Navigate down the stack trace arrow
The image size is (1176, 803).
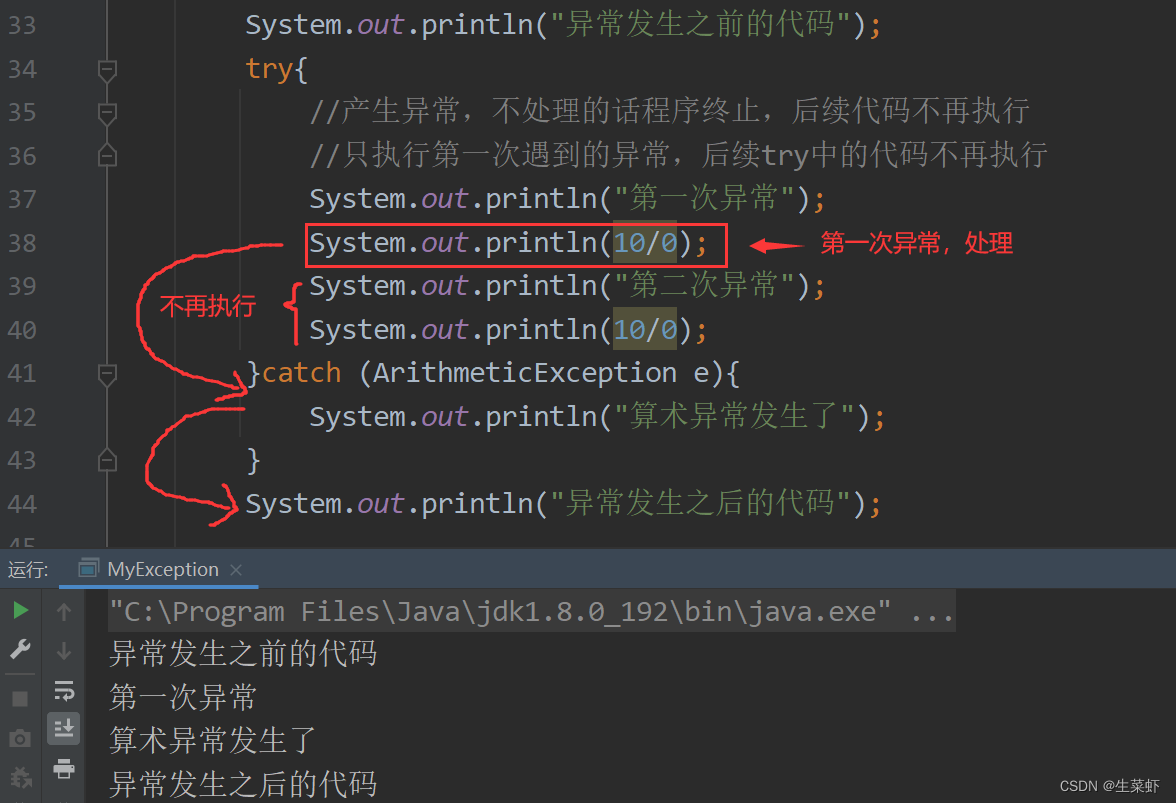pyautogui.click(x=64, y=650)
